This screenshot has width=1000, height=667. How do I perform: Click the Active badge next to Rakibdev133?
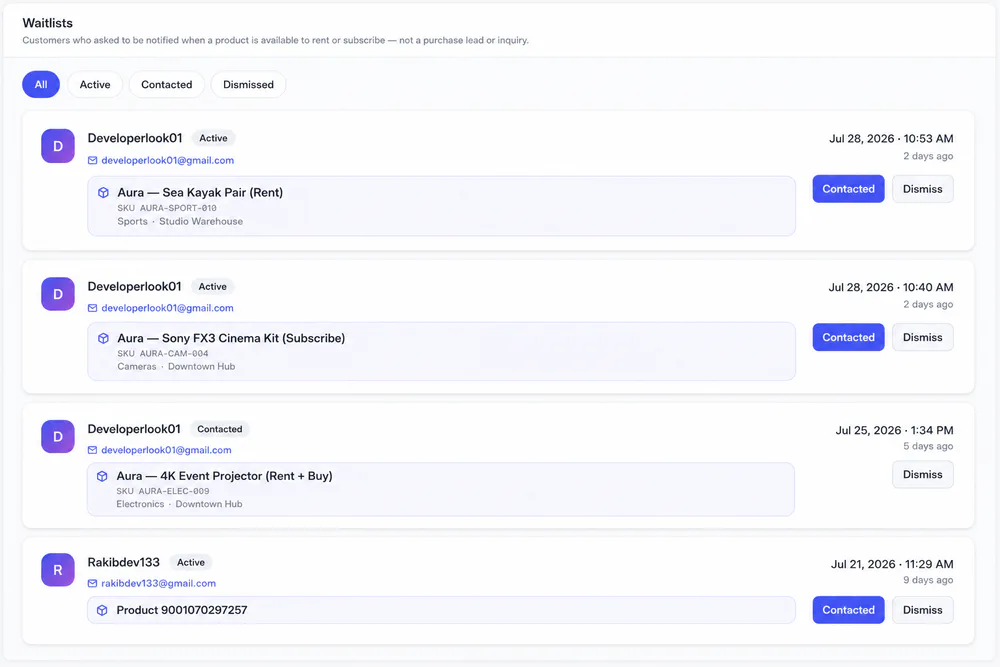(x=191, y=562)
